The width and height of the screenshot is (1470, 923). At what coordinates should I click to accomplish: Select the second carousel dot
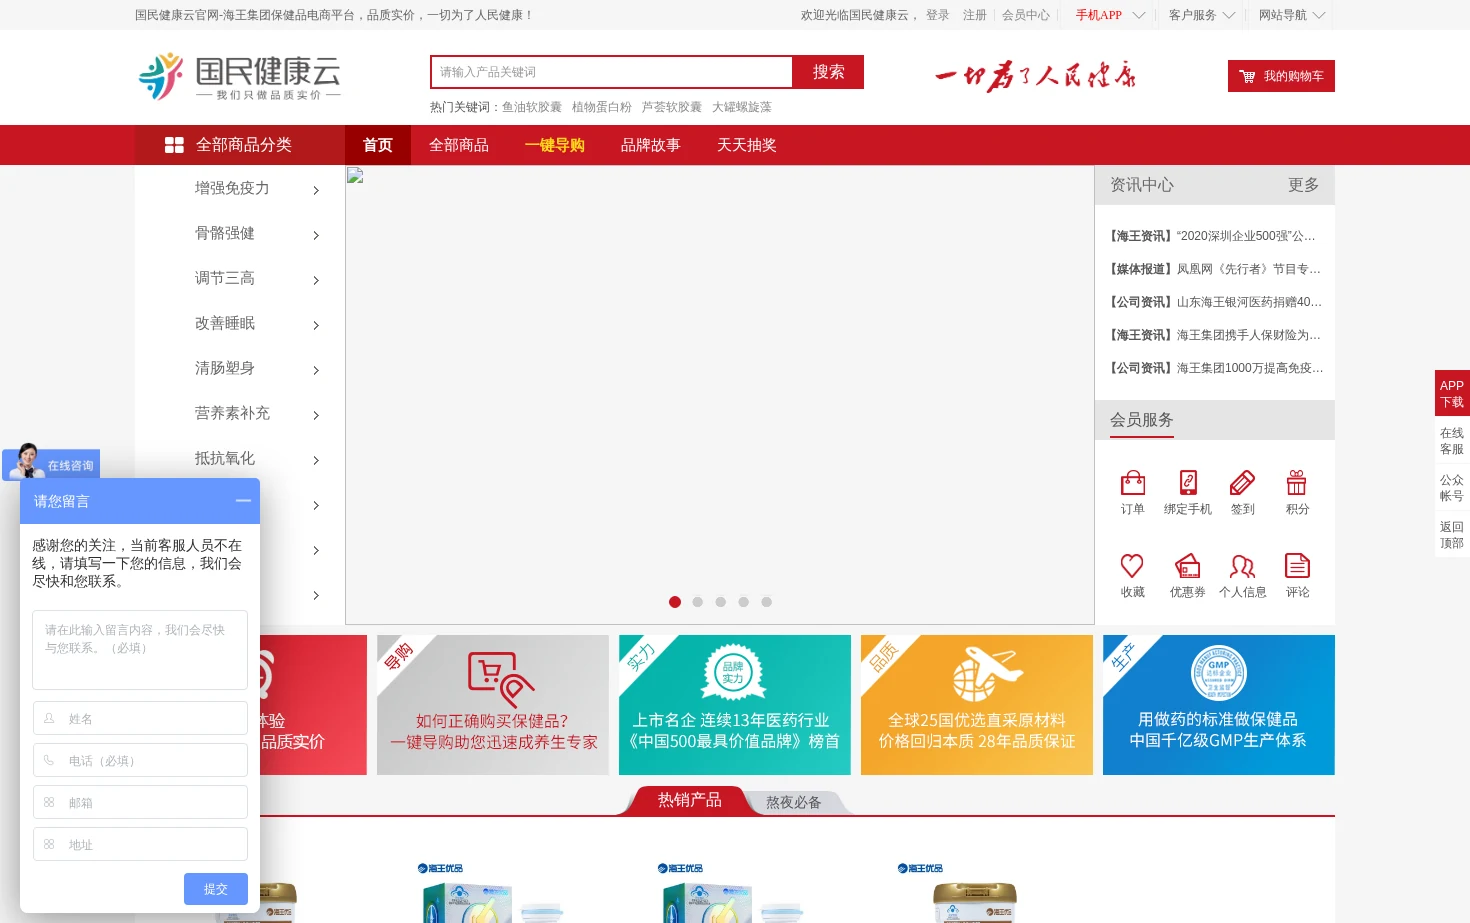pyautogui.click(x=698, y=602)
